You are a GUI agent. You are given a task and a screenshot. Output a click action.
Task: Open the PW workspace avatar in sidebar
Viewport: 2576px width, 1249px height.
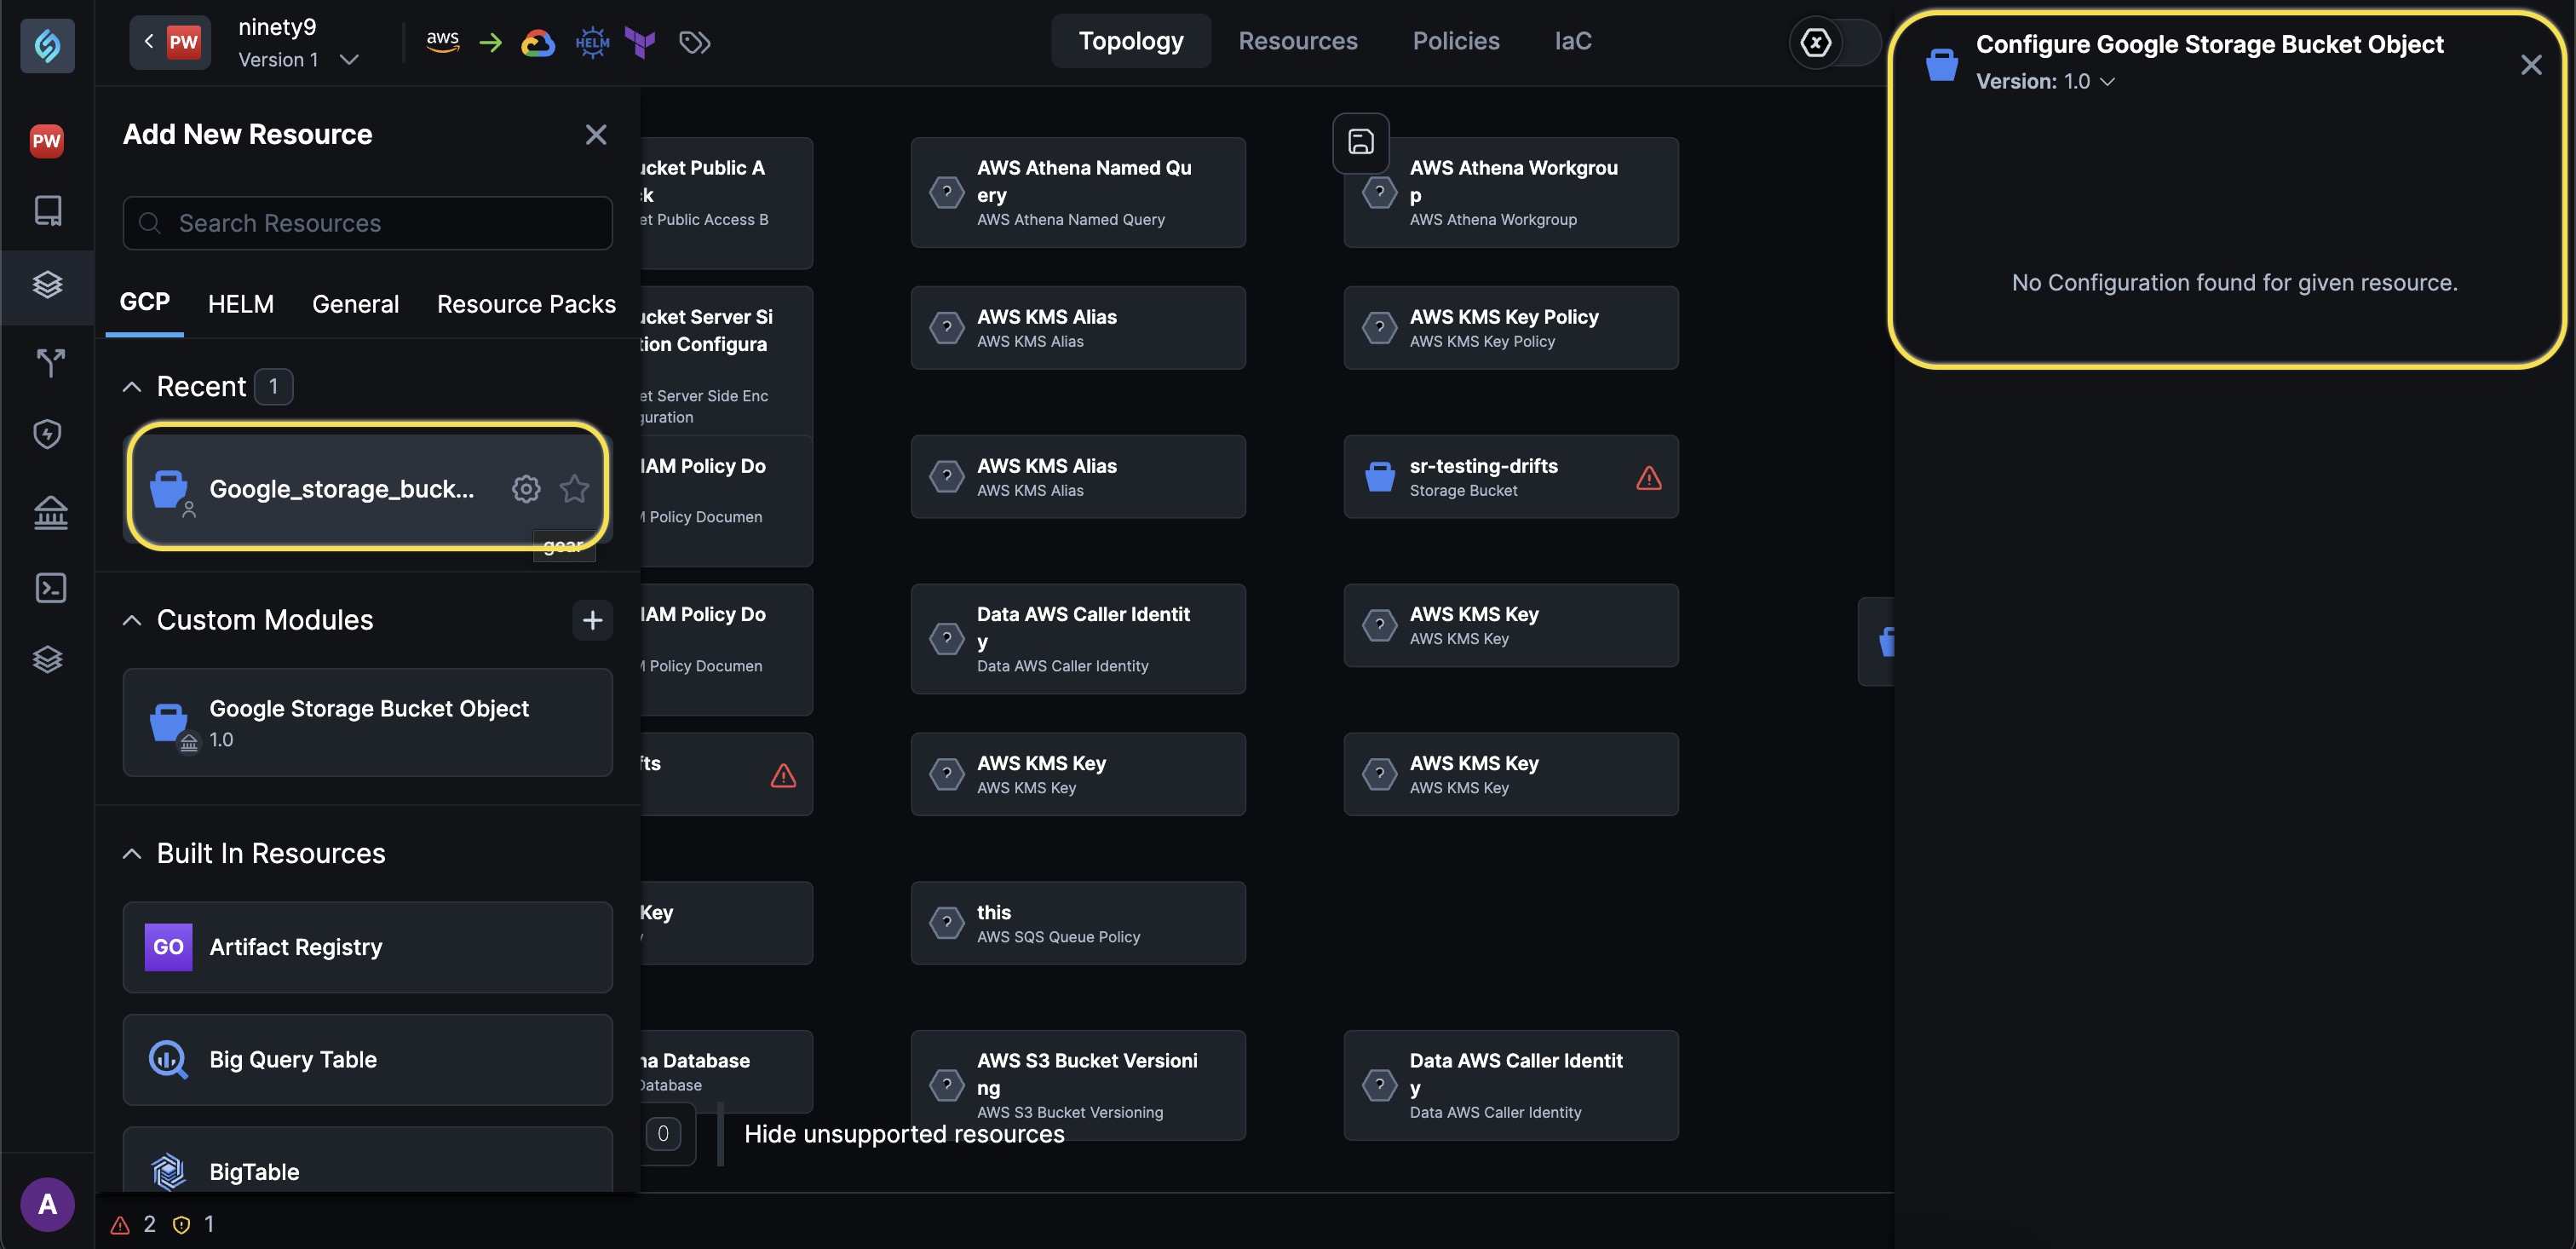point(47,140)
